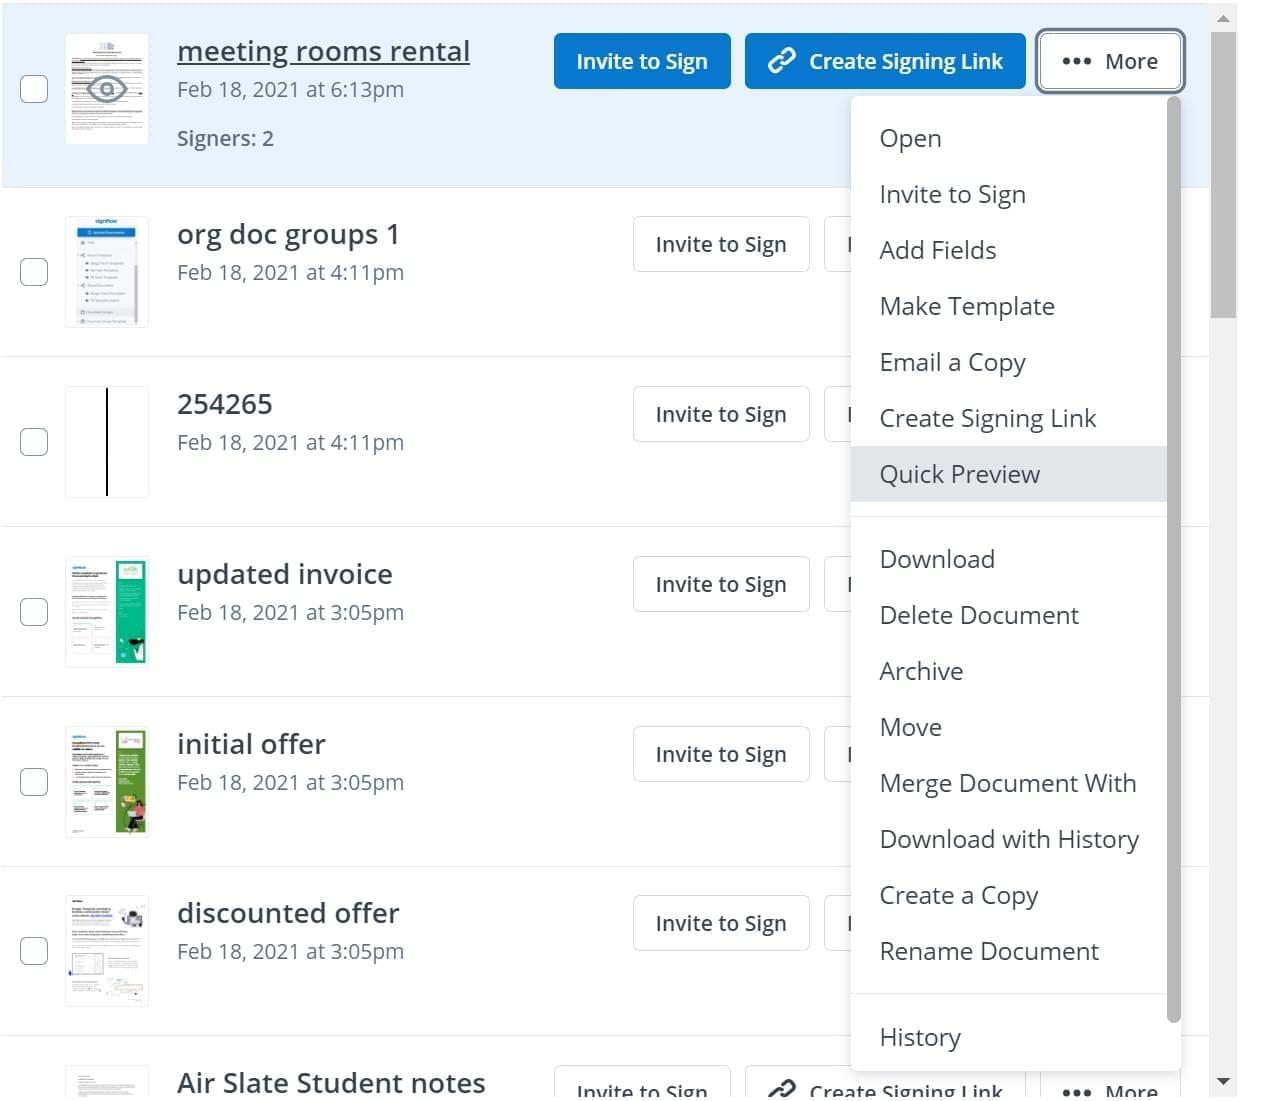Tick the checkbox for meeting rooms rental
This screenshot has height=1101, width=1268.
[x=34, y=89]
